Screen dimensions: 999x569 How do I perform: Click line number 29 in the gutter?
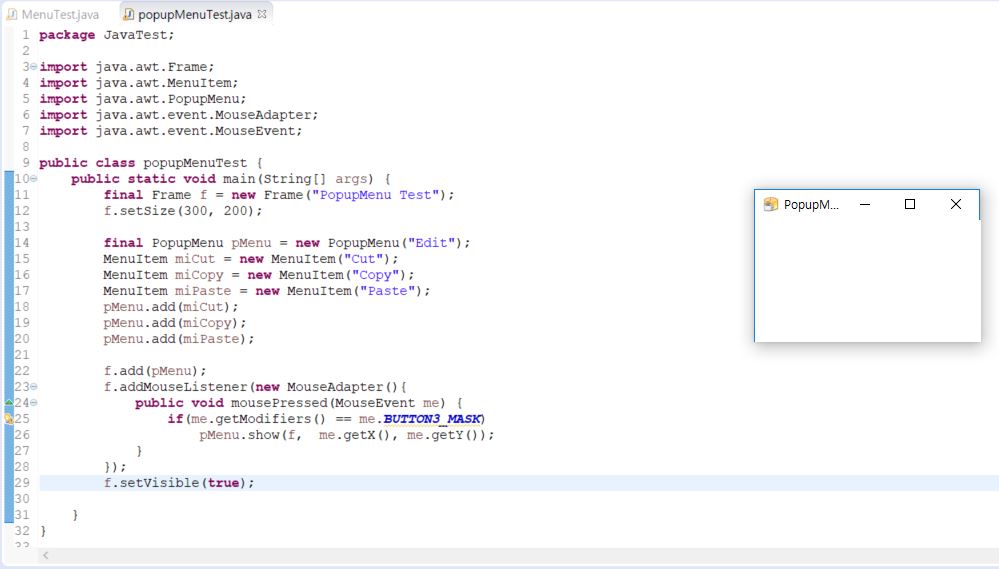tap(22, 483)
